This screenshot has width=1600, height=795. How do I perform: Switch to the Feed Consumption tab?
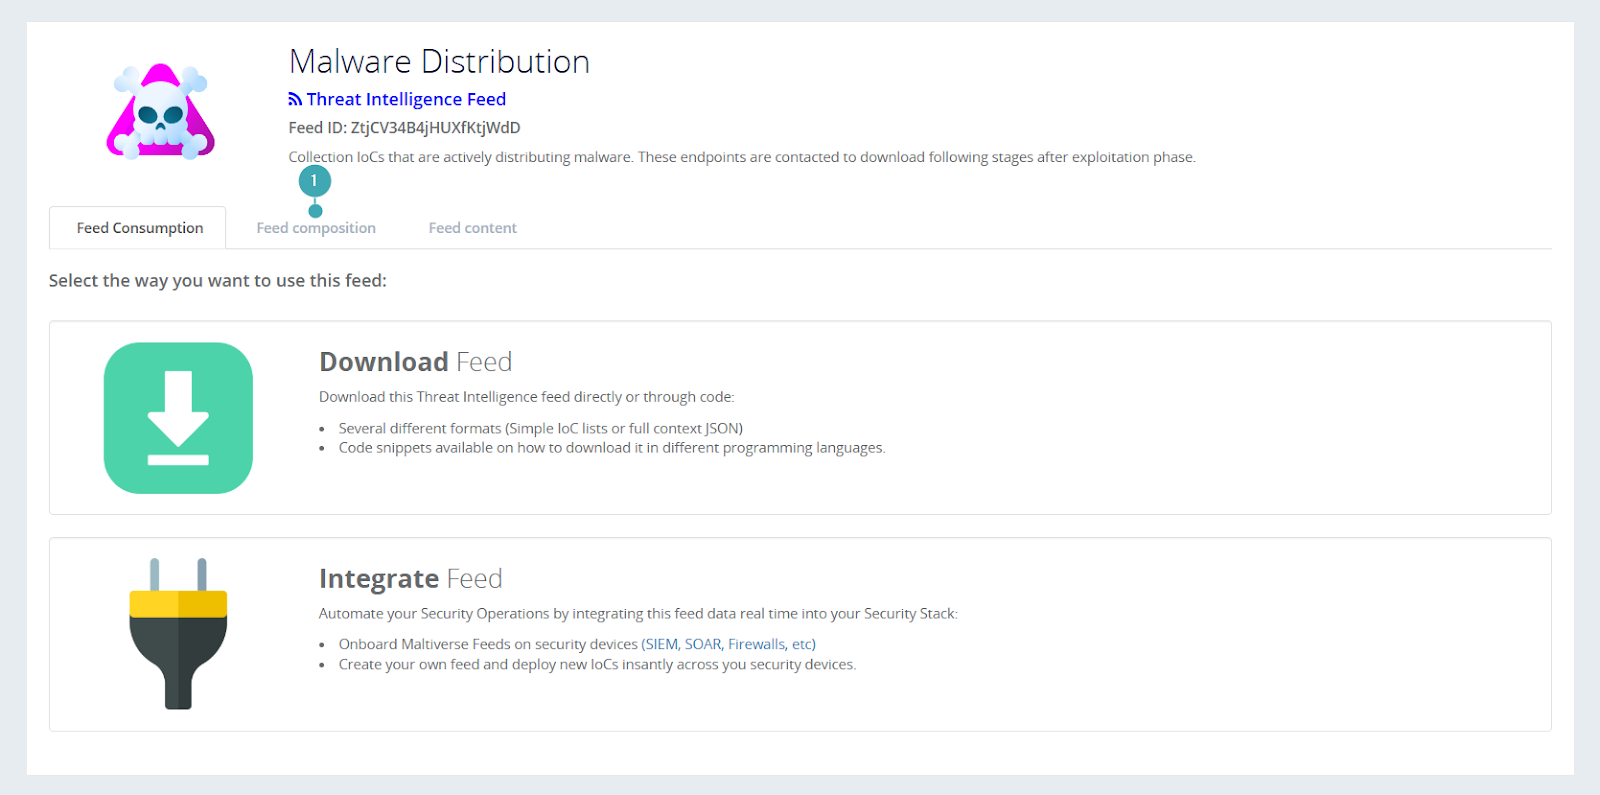[x=139, y=228]
